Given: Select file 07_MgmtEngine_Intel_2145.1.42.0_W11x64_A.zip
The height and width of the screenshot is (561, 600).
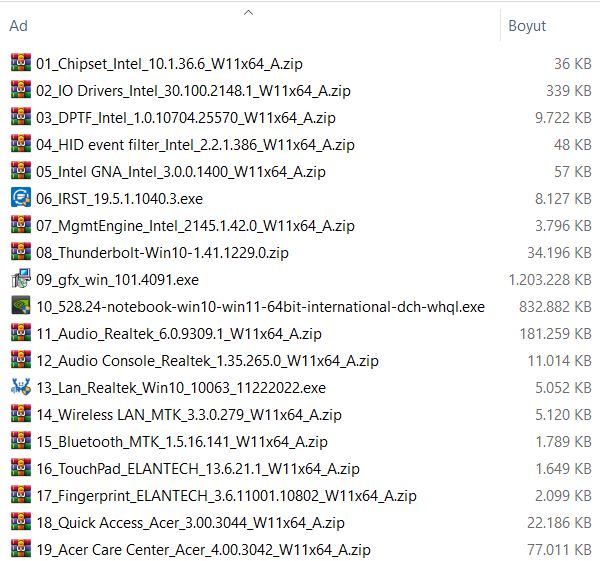Looking at the screenshot, I should (x=195, y=226).
